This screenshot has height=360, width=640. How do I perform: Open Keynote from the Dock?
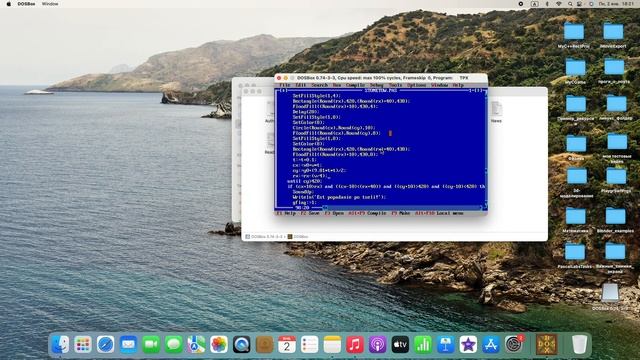tap(445, 345)
